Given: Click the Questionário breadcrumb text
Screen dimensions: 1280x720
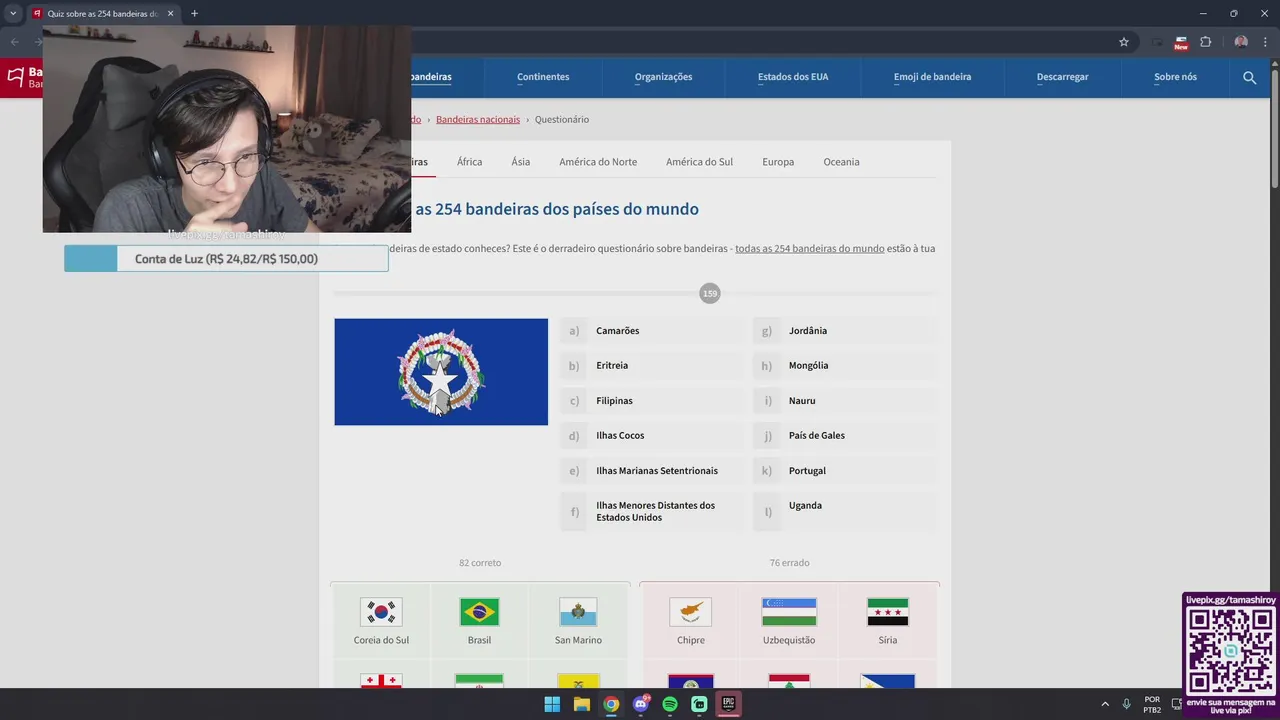Looking at the screenshot, I should tap(562, 119).
